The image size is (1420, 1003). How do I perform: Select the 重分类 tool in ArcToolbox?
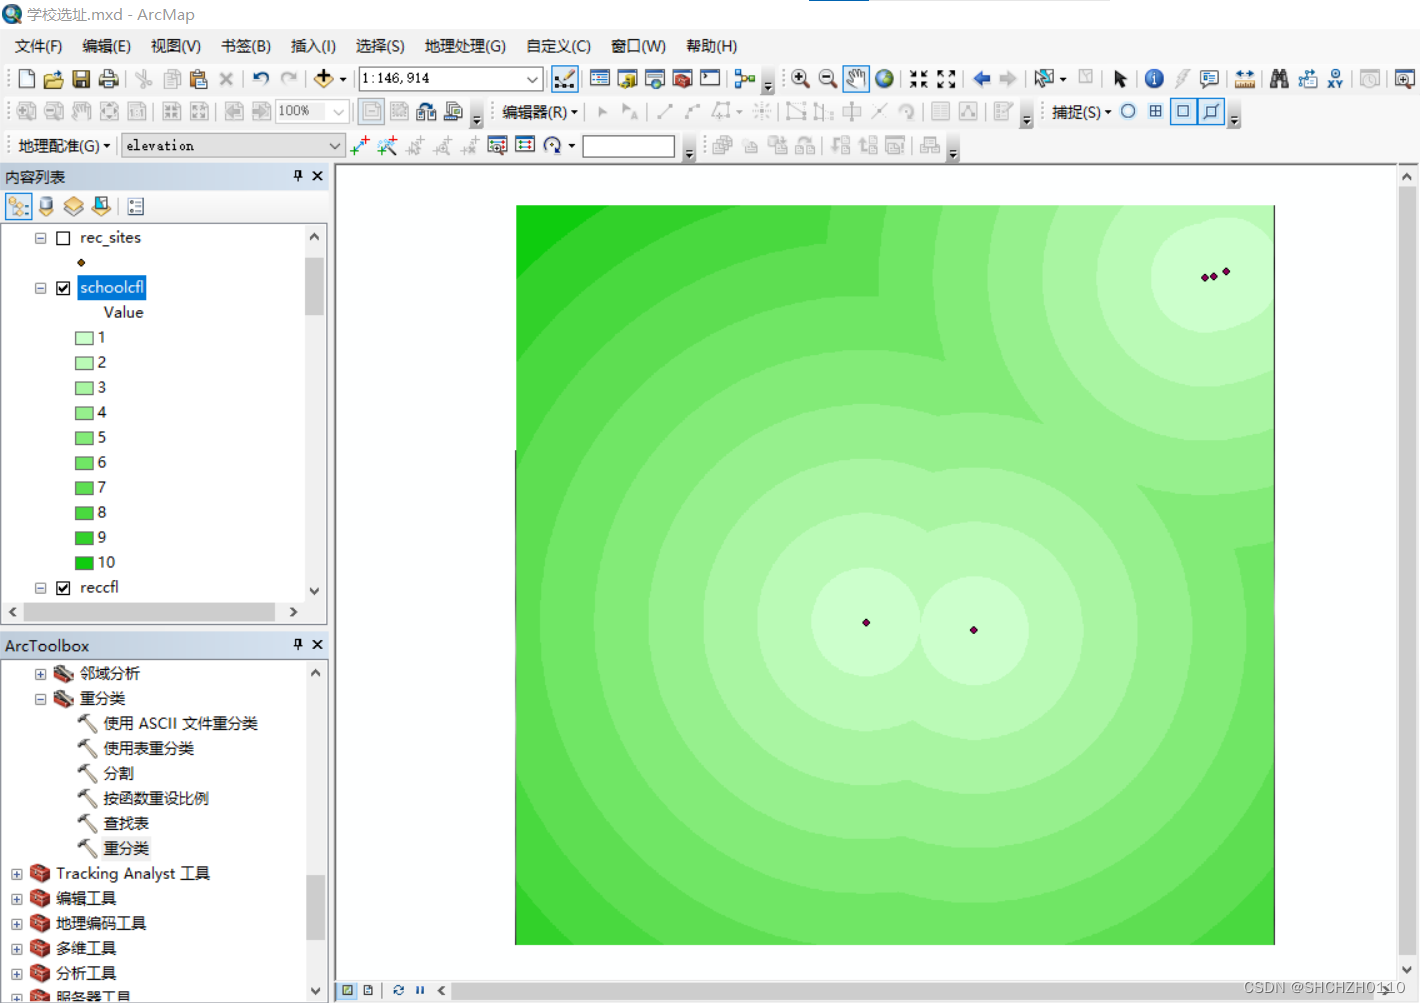pos(126,848)
